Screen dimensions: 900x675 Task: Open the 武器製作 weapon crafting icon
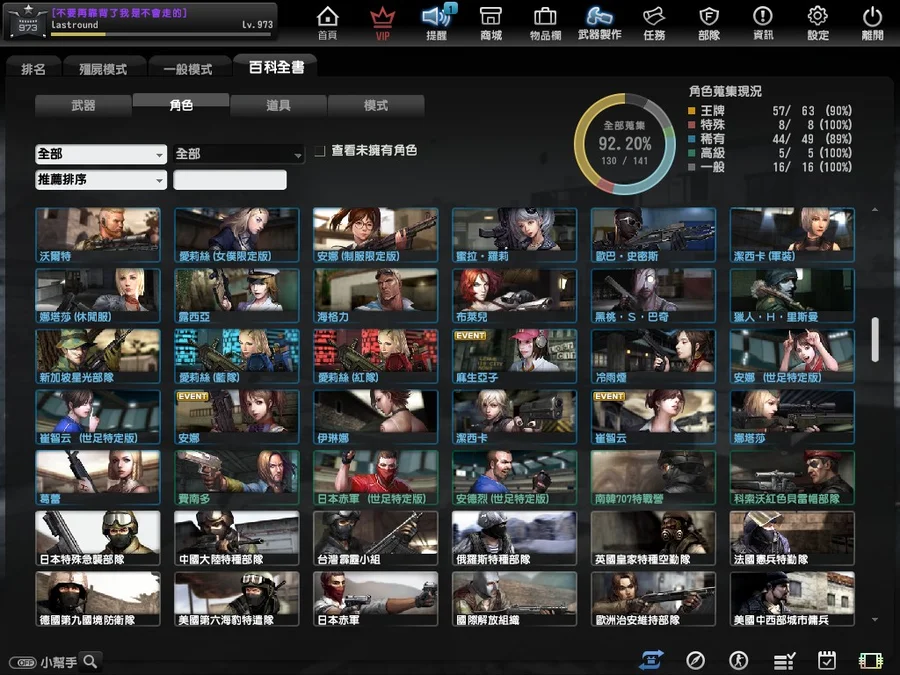600,22
